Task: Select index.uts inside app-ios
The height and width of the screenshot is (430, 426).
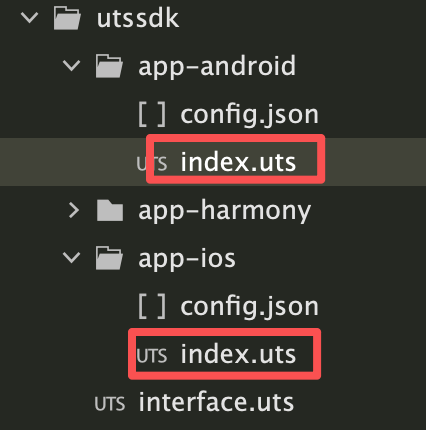Action: pyautogui.click(x=238, y=354)
